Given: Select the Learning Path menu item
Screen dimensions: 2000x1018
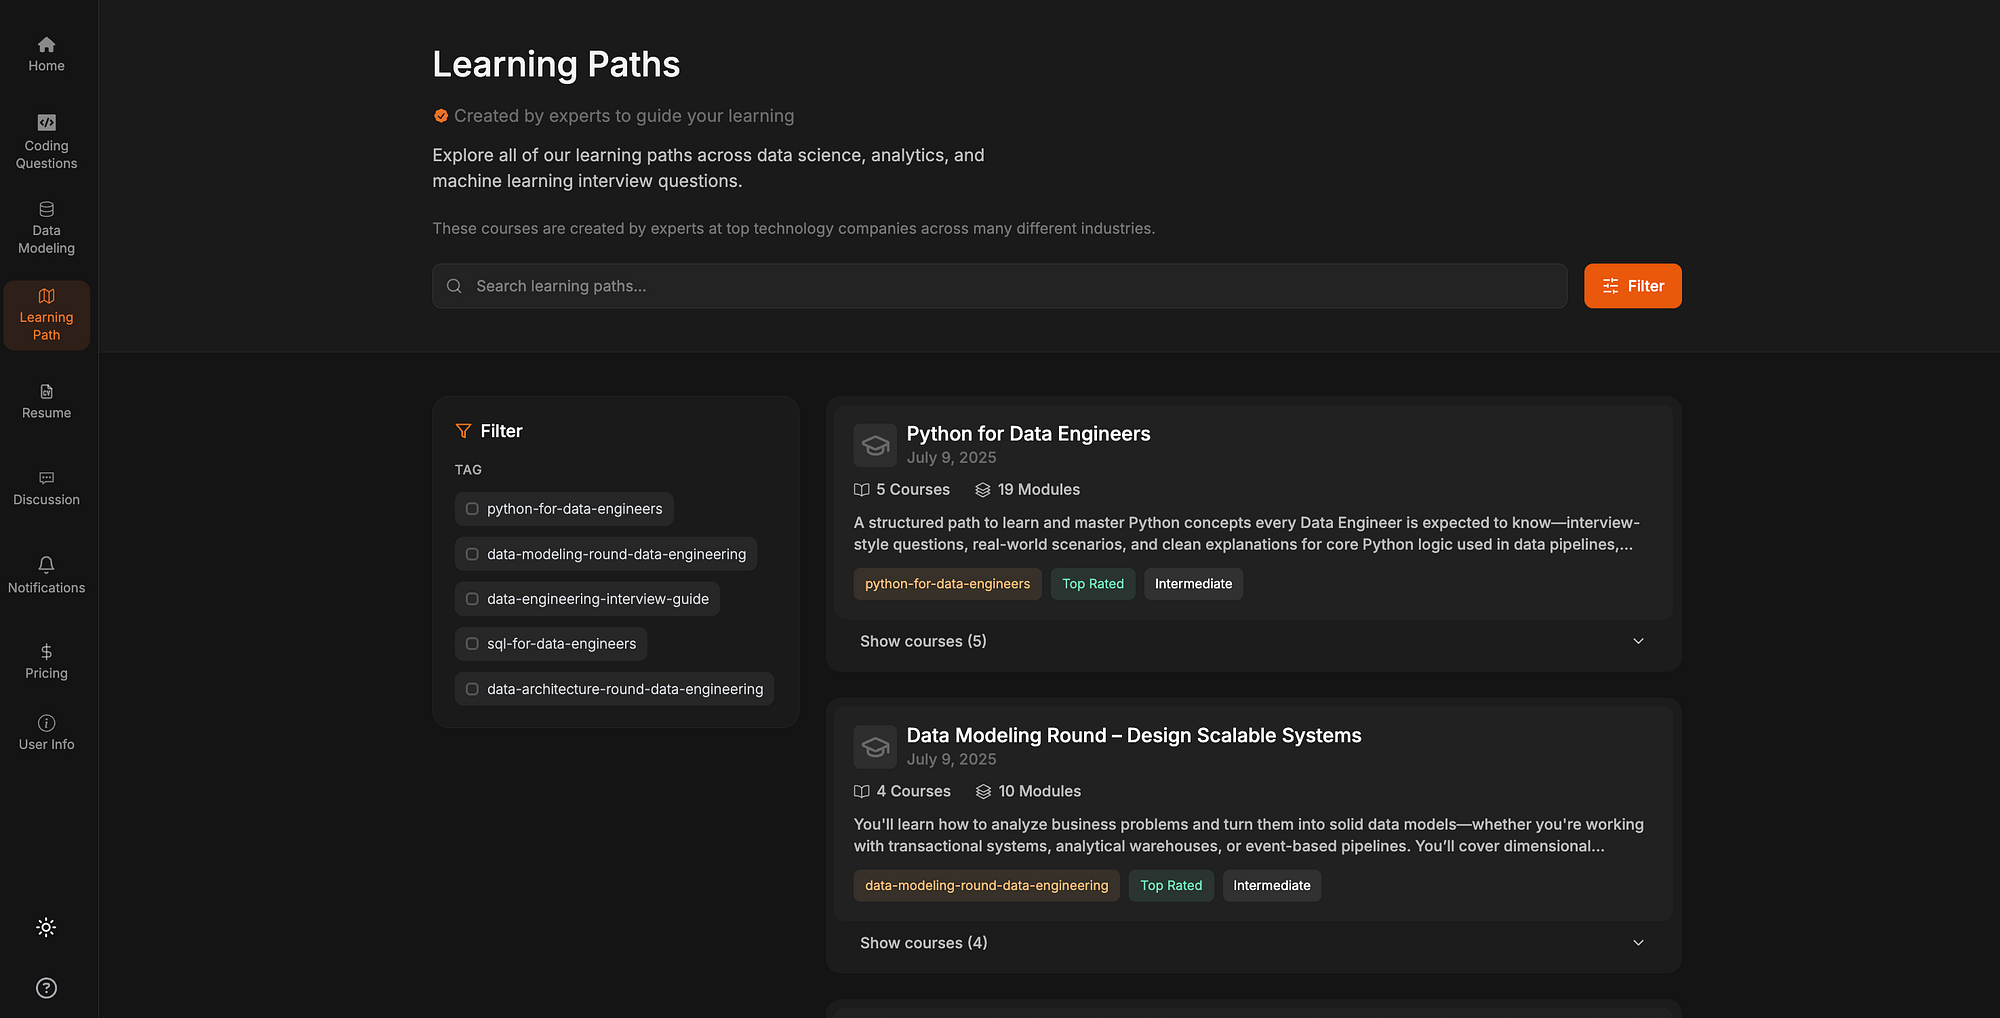Looking at the screenshot, I should point(46,315).
